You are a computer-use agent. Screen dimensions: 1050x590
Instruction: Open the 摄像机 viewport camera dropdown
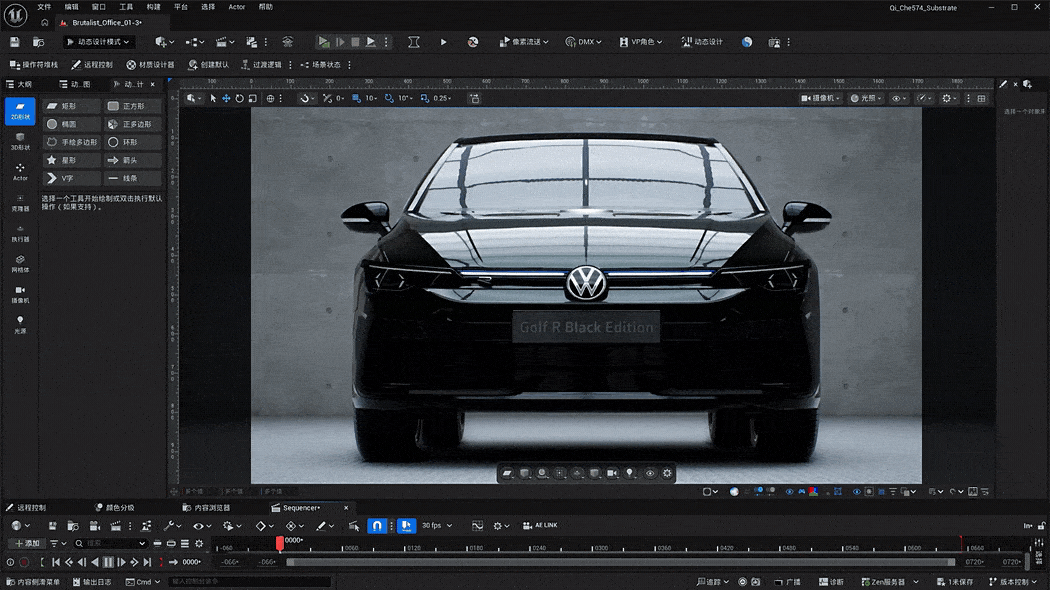tap(820, 98)
